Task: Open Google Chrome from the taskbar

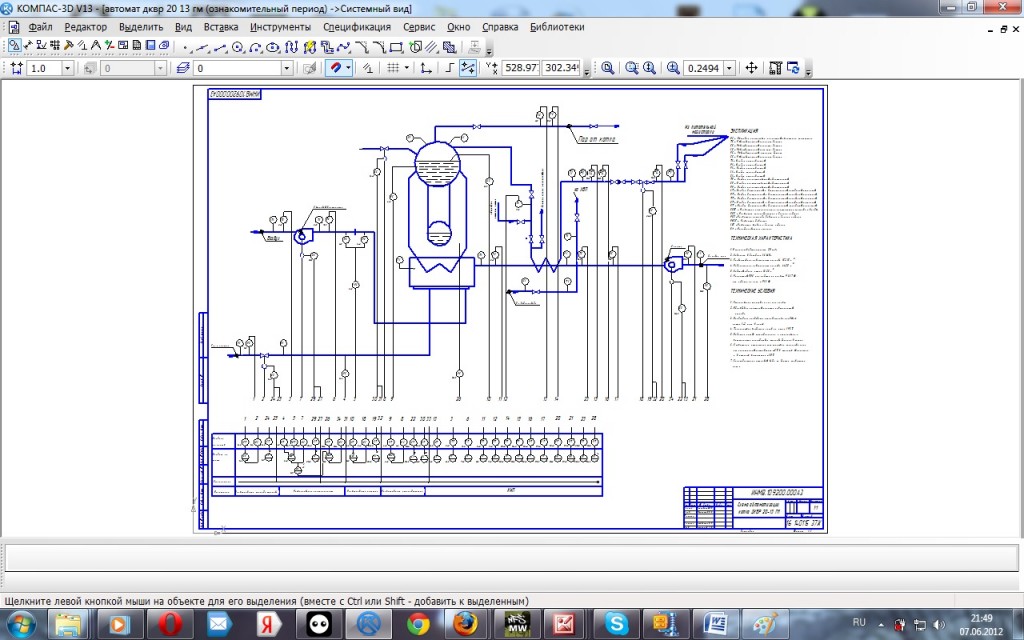Action: click(418, 624)
